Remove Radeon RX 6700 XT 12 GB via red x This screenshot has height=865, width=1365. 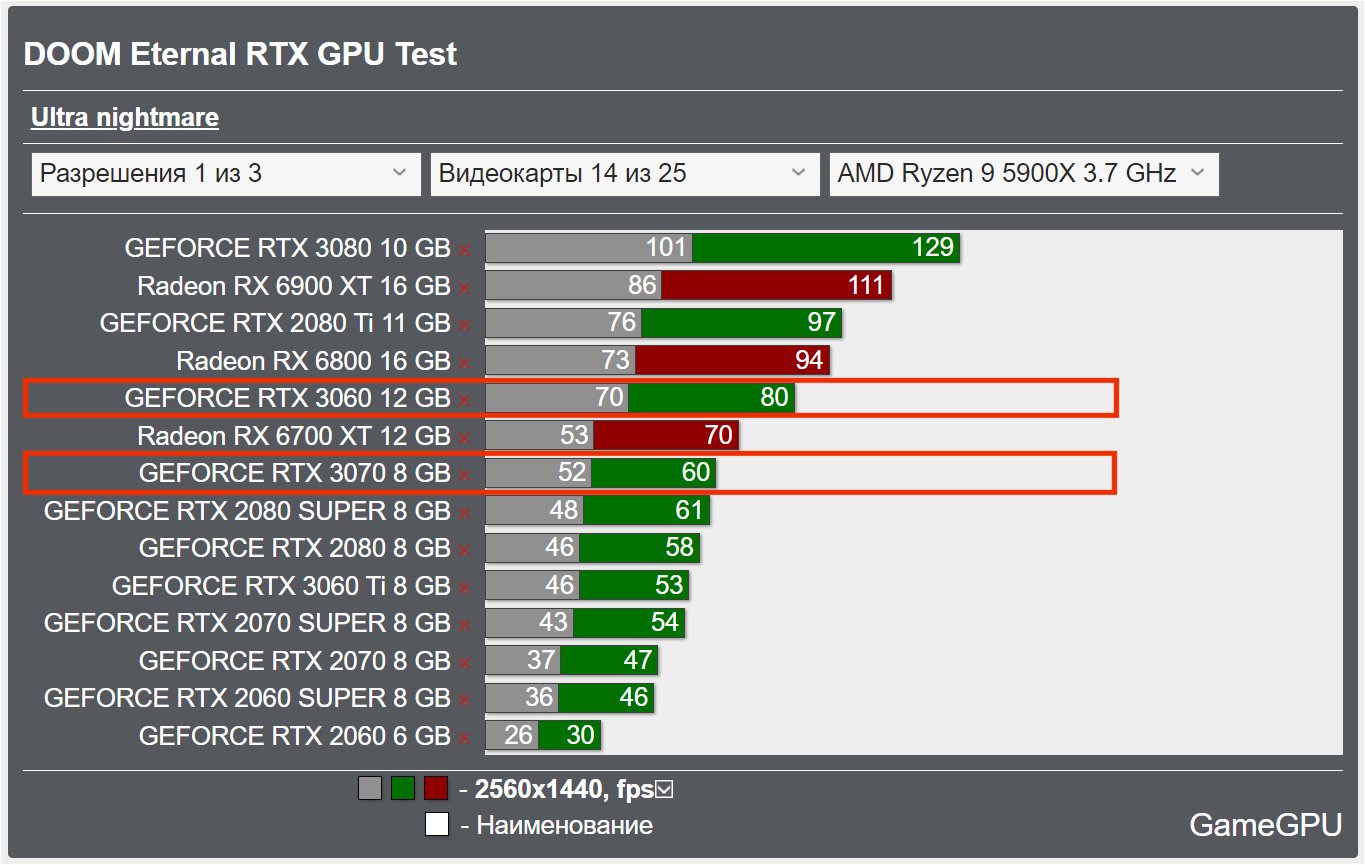[x=465, y=438]
